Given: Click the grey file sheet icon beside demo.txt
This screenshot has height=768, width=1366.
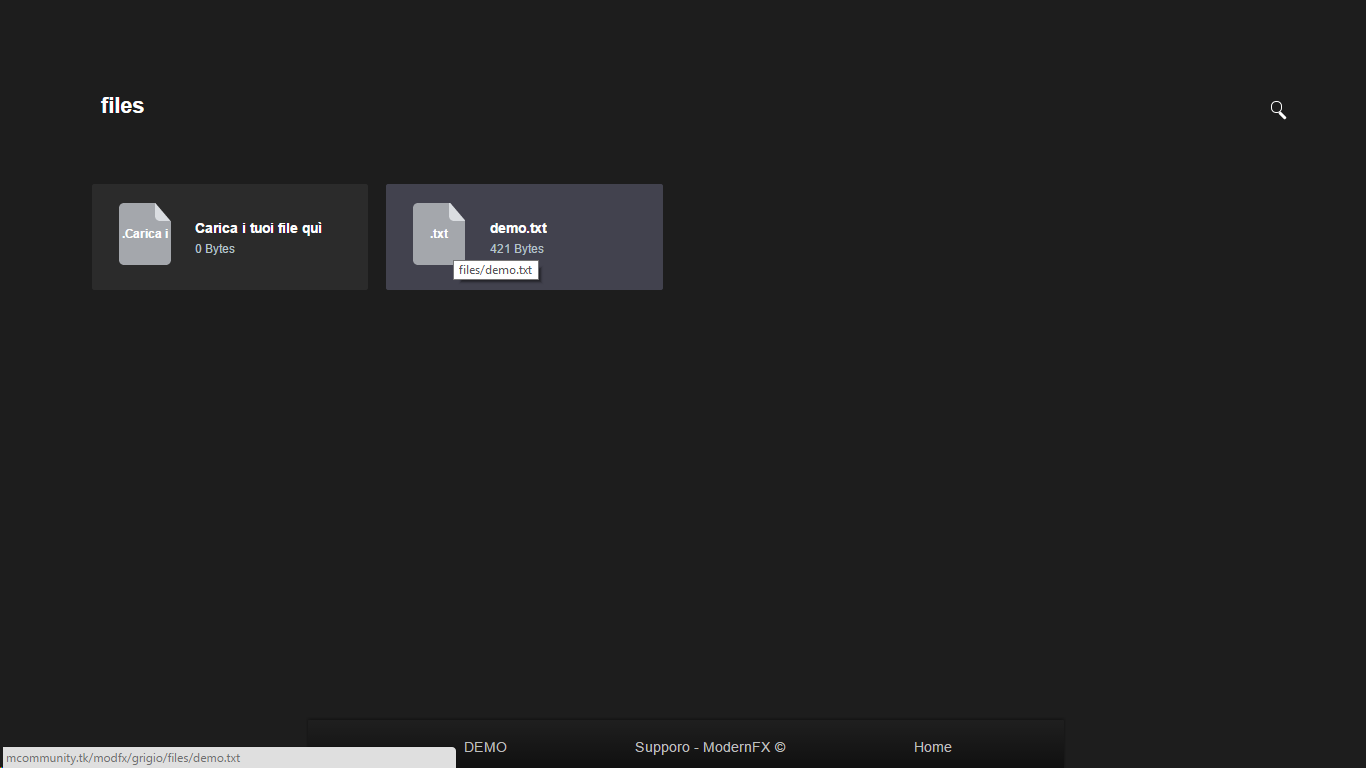Looking at the screenshot, I should [438, 233].
